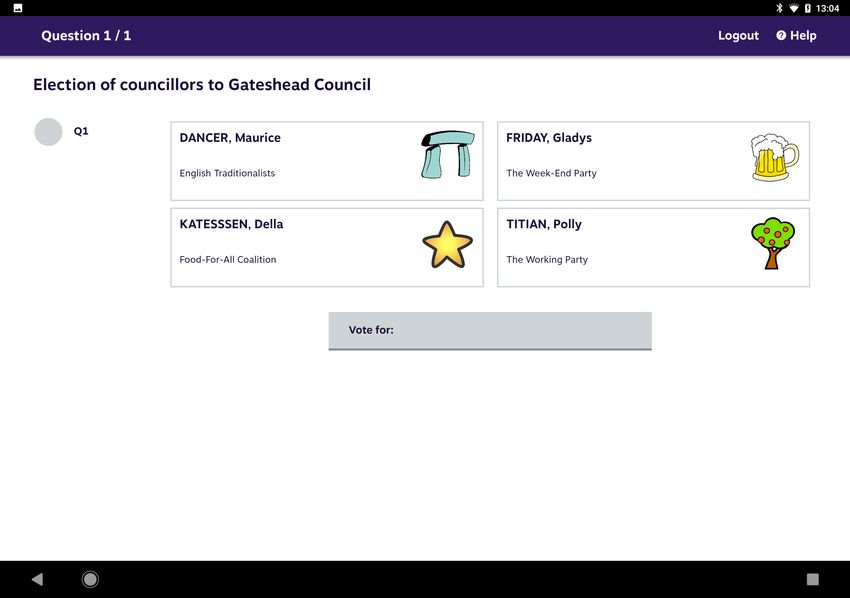The image size is (850, 598).
Task: Click the Help question mark icon
Action: (781, 35)
